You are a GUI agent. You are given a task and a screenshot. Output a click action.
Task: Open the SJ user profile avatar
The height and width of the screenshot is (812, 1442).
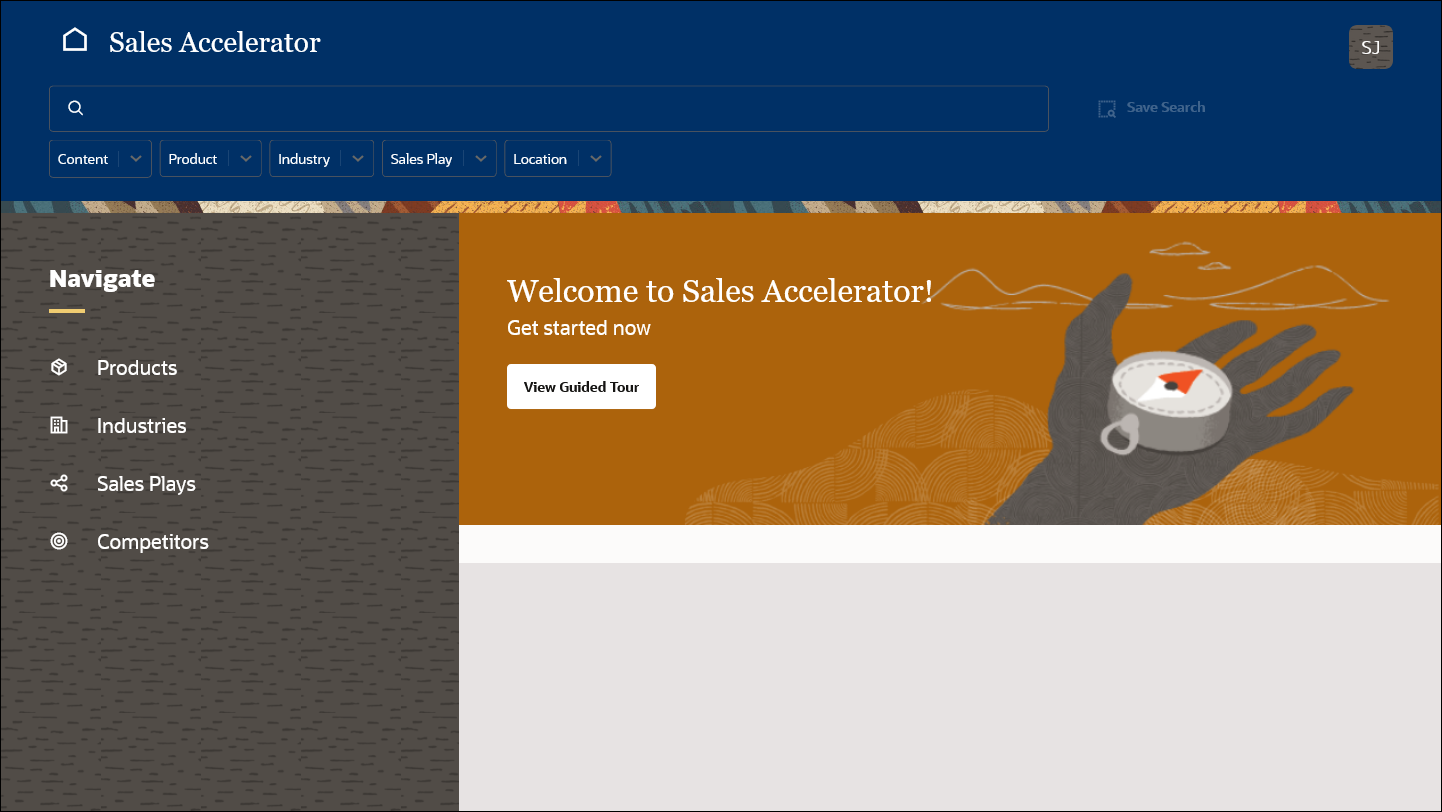coord(1370,46)
